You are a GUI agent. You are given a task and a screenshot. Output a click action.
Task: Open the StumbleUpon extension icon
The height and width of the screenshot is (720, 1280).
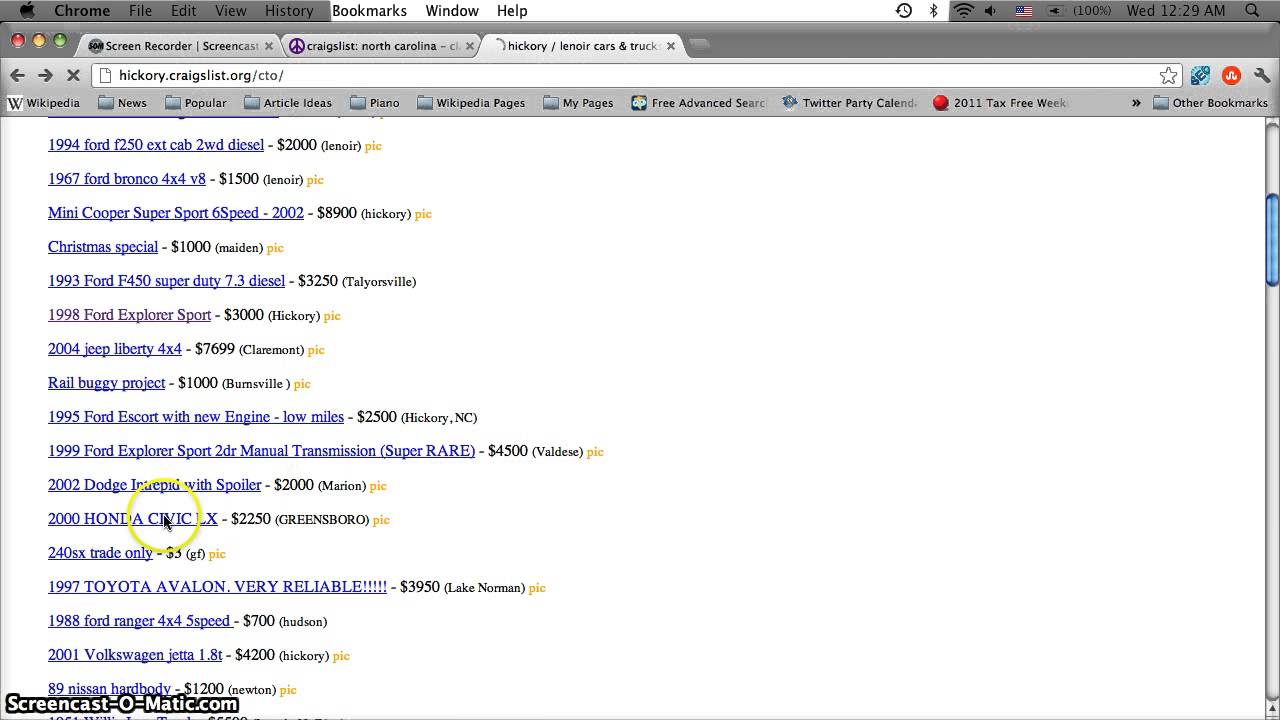1231,75
